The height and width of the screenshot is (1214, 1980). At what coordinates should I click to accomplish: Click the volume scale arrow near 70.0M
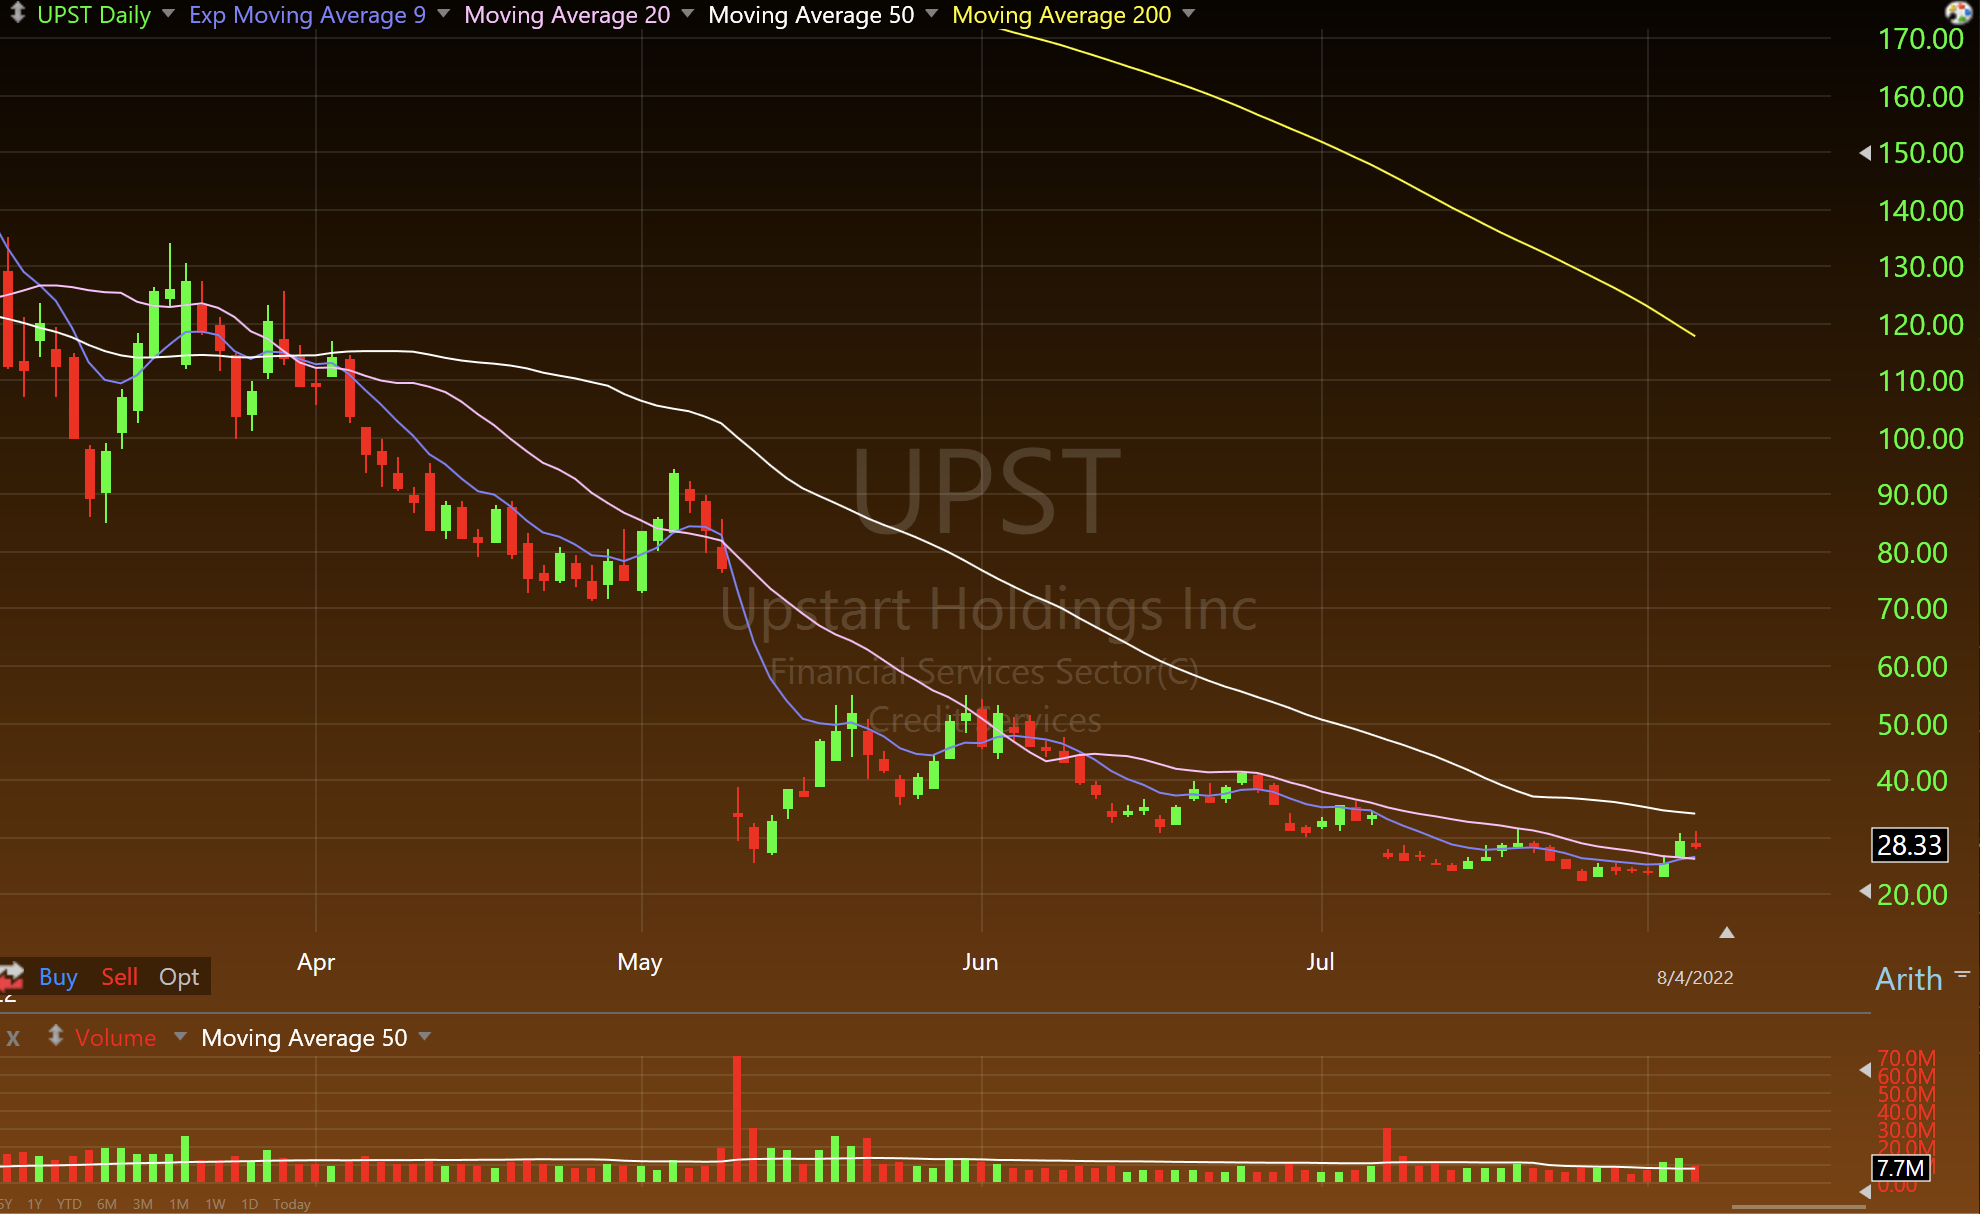(1865, 1070)
